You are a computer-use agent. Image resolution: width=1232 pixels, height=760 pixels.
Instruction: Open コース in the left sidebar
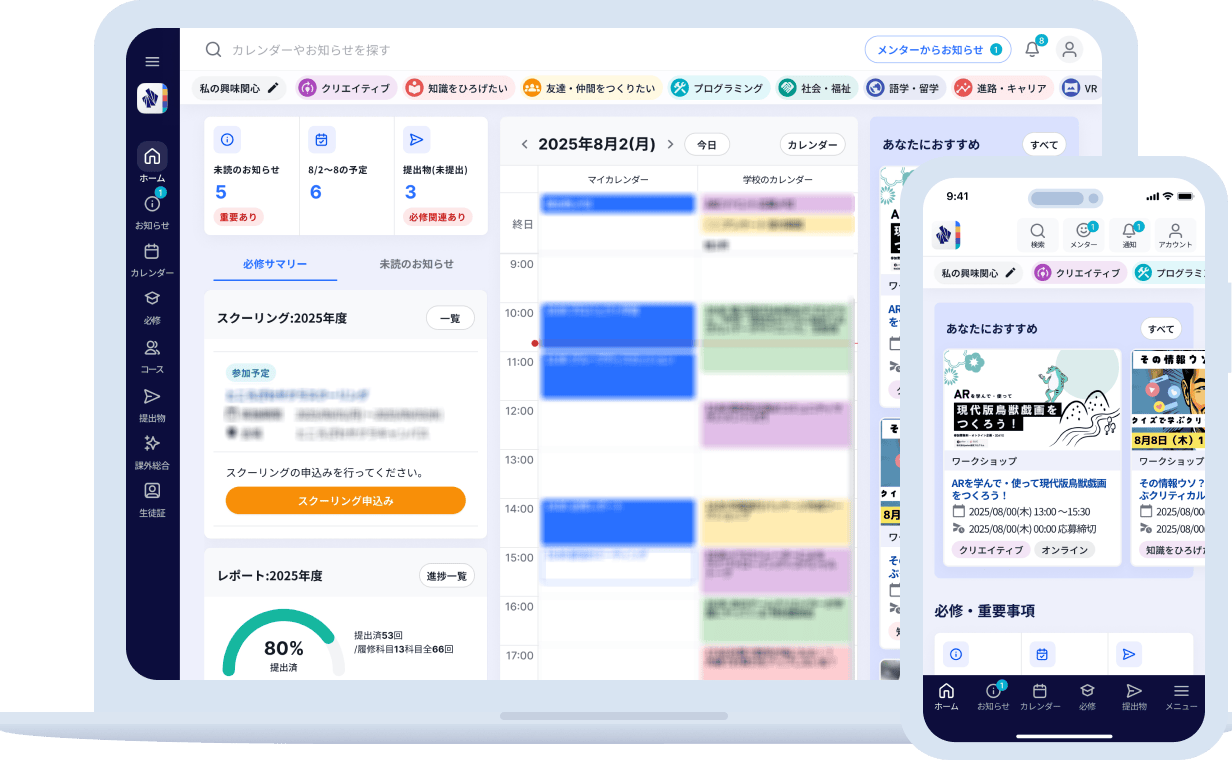(x=152, y=356)
